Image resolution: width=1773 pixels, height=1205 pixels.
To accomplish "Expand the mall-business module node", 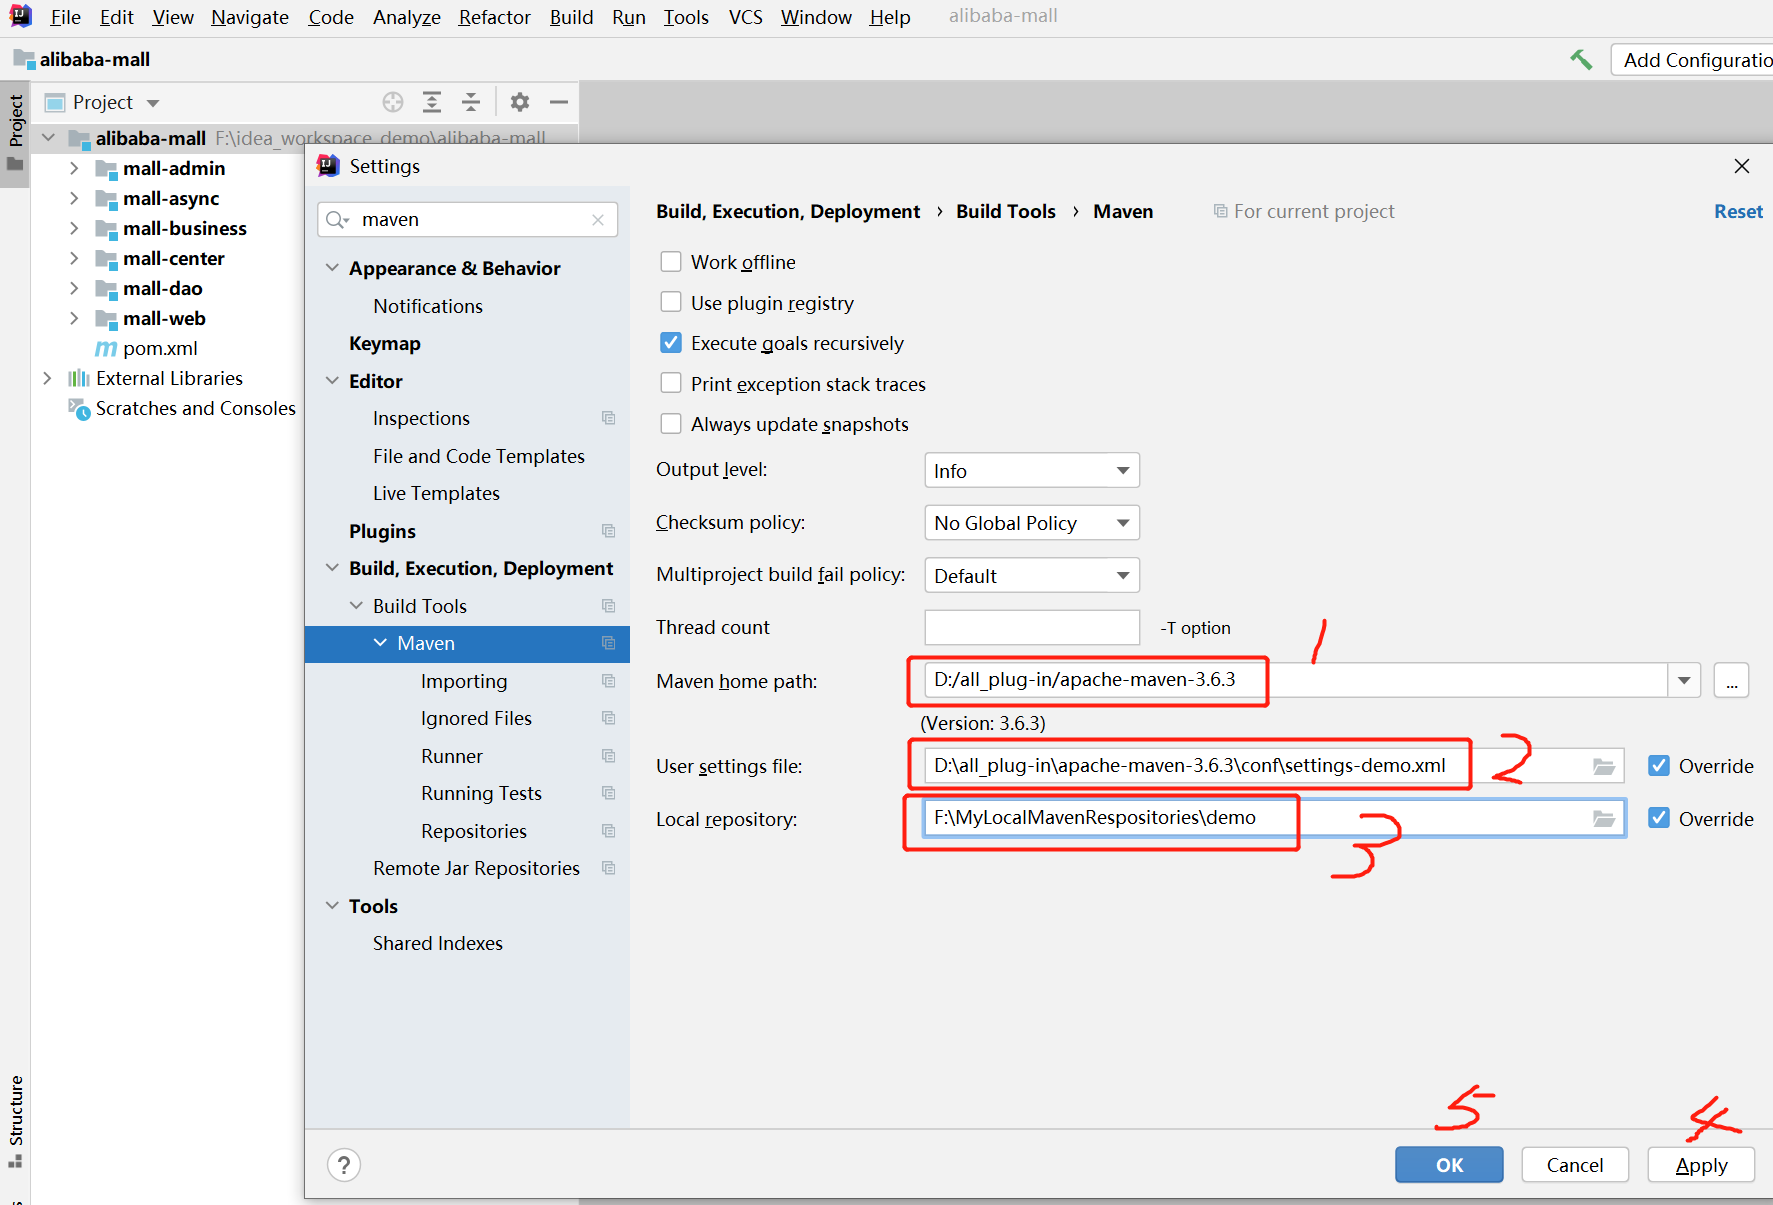I will pyautogui.click(x=74, y=228).
